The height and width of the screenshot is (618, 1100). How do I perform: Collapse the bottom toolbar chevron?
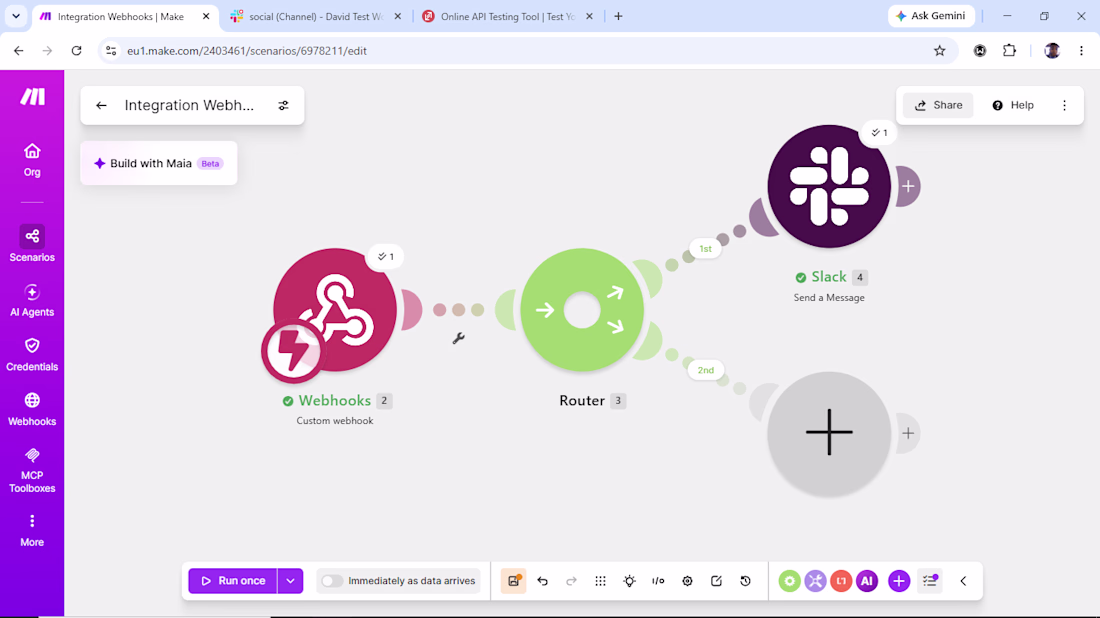click(963, 581)
